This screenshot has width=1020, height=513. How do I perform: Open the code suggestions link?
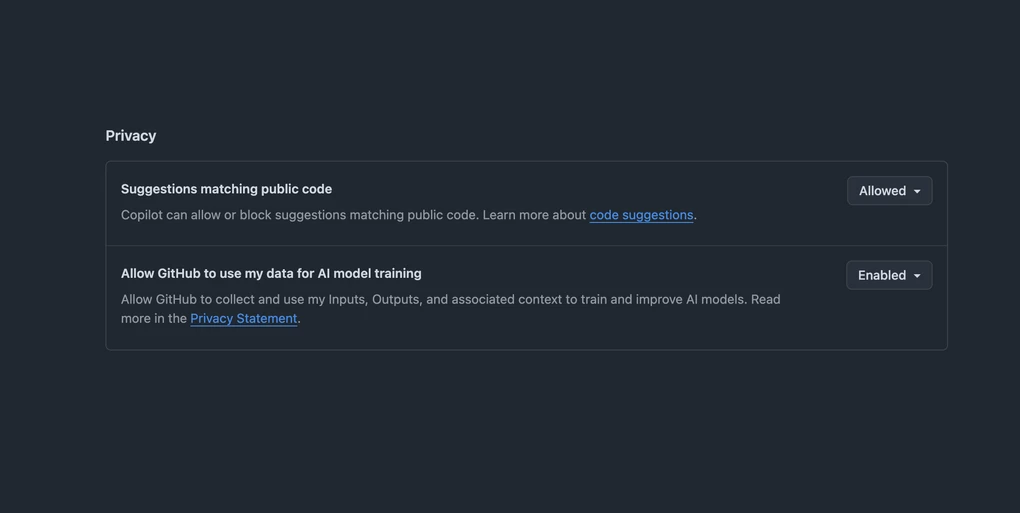(641, 215)
